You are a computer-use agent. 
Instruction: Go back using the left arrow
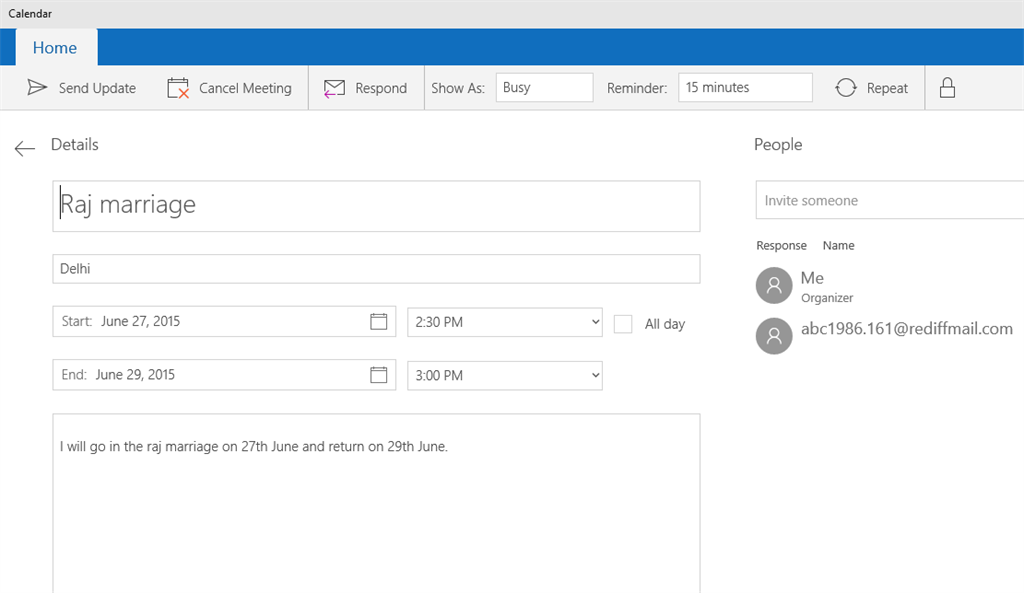pos(25,149)
